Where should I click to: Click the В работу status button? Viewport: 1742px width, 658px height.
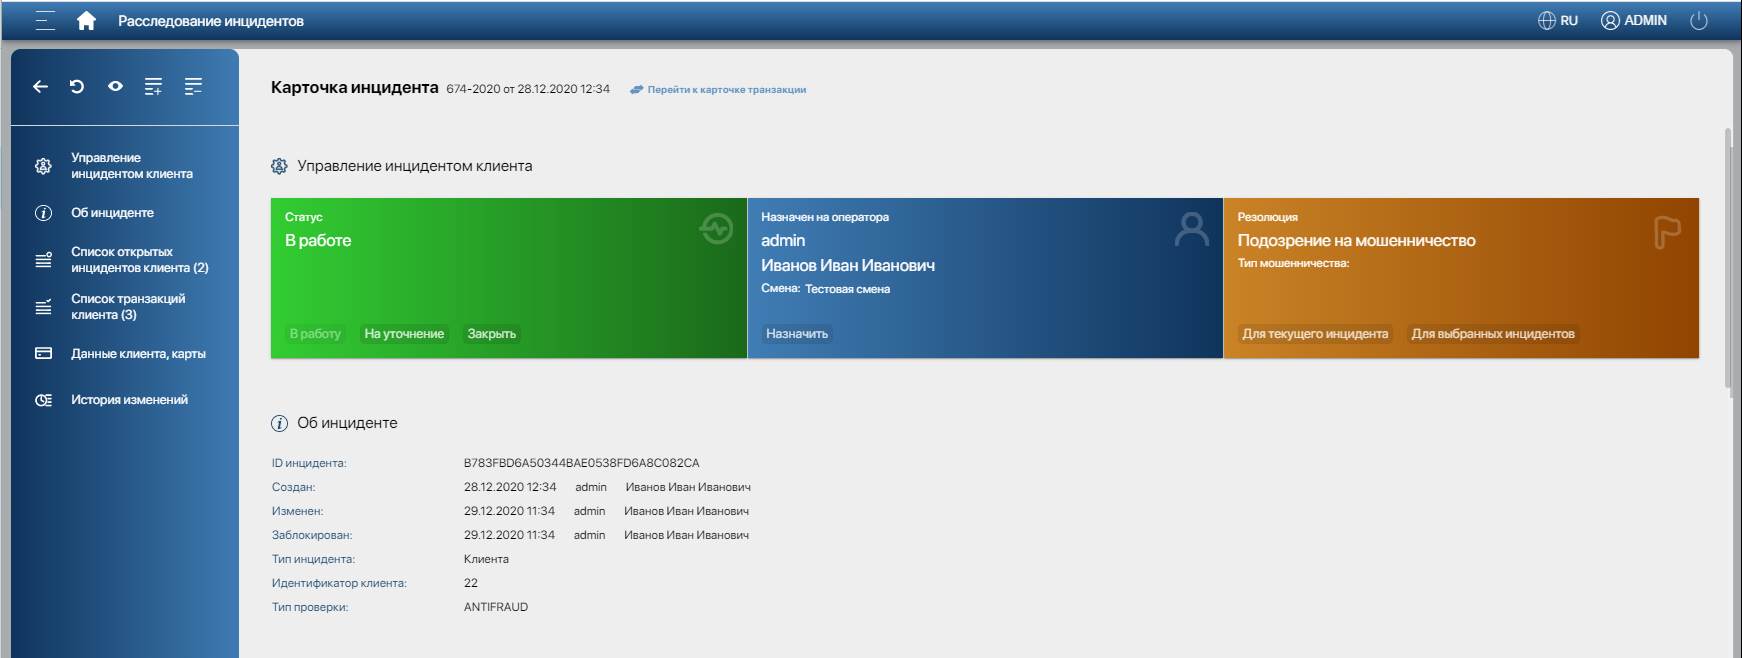(315, 334)
